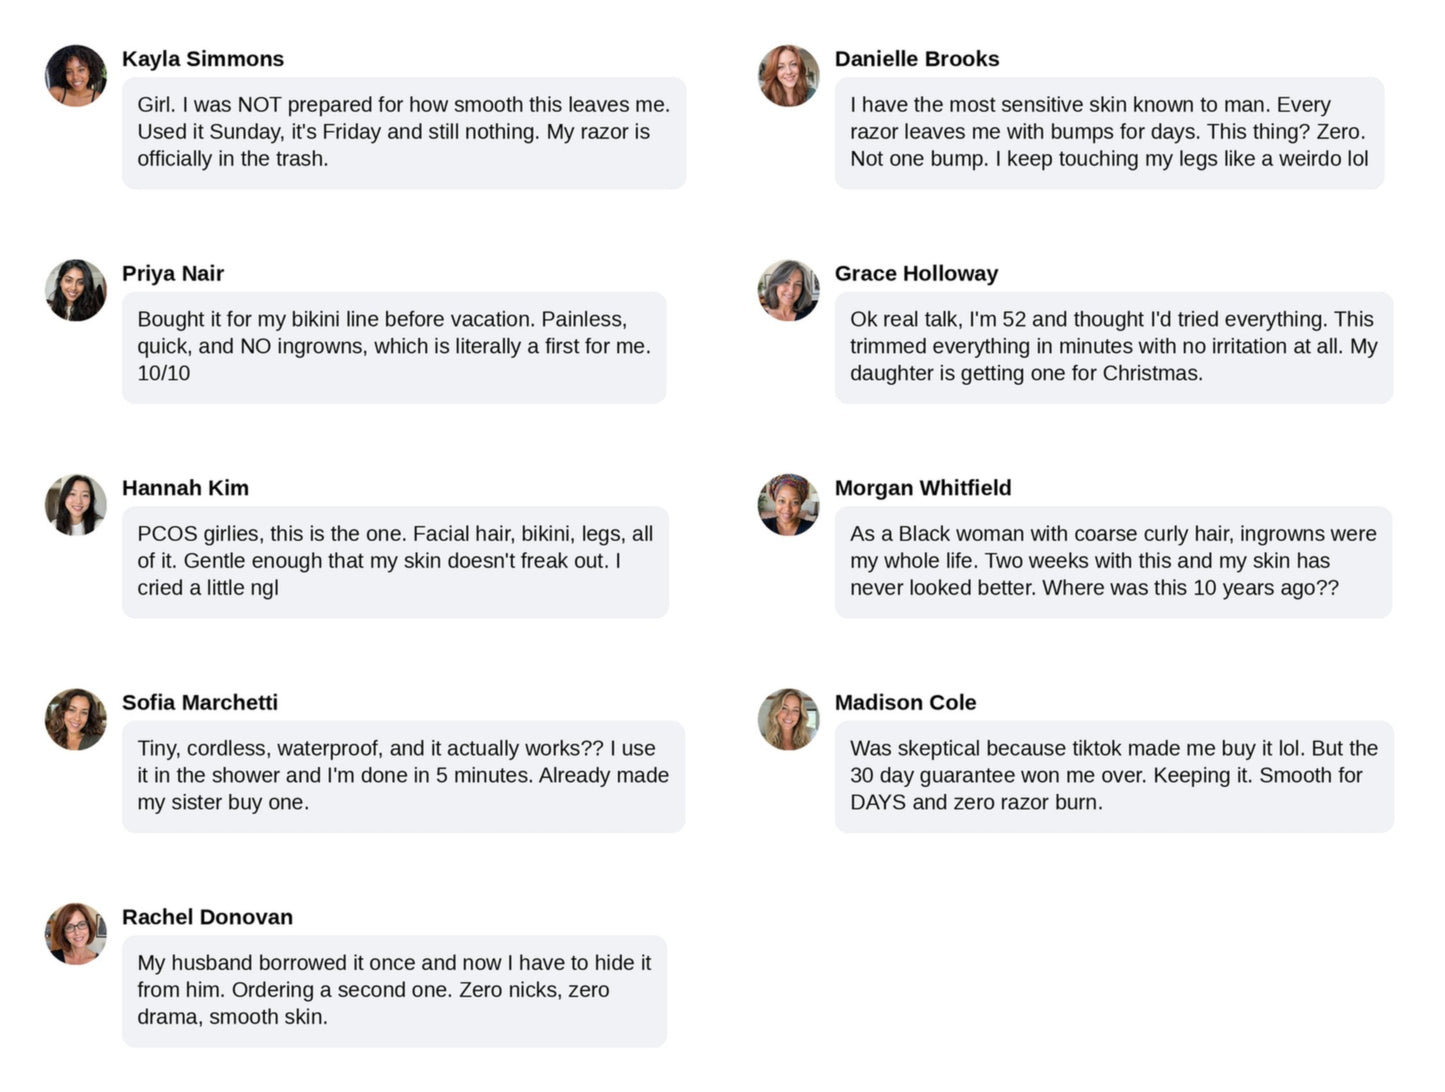
Task: Click Hannah Kim's avatar image
Action: (x=76, y=504)
